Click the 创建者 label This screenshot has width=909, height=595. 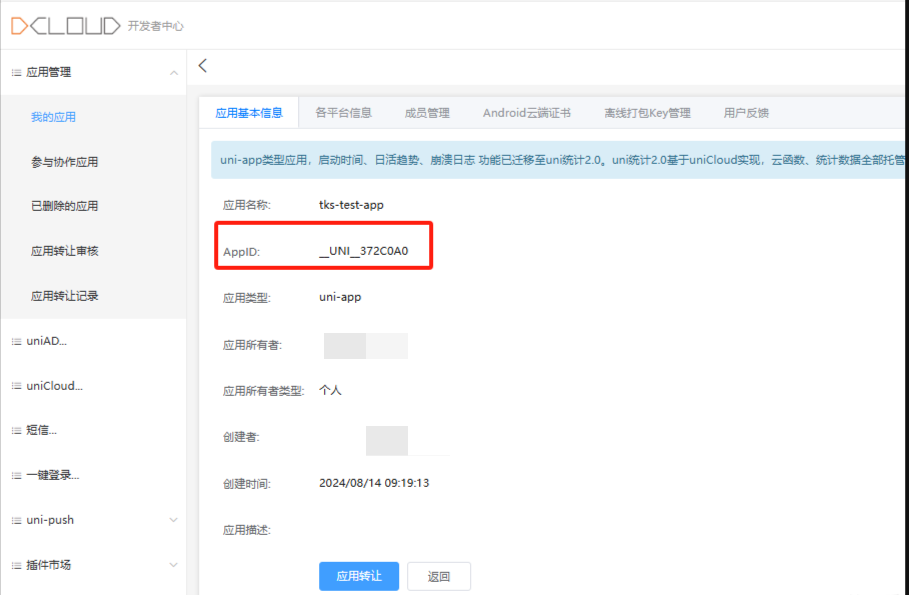(x=241, y=437)
